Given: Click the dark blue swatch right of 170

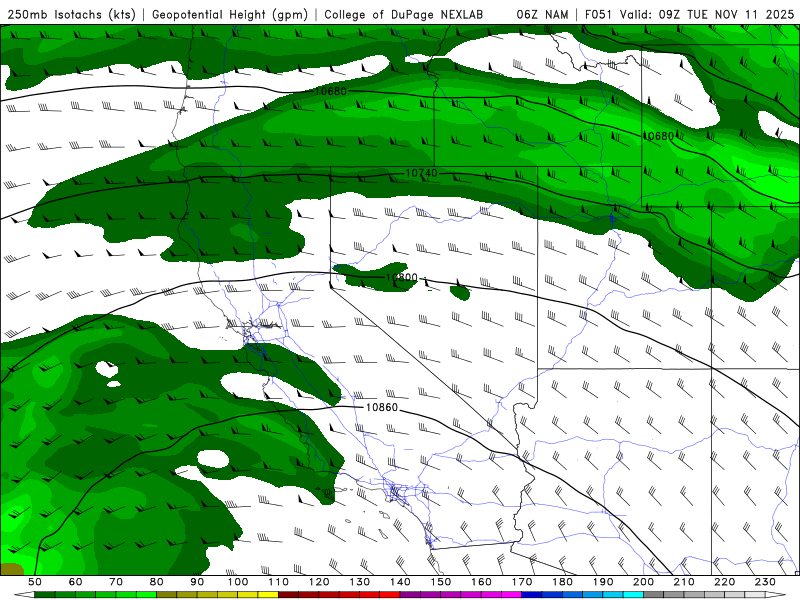Looking at the screenshot, I should coord(532,595).
